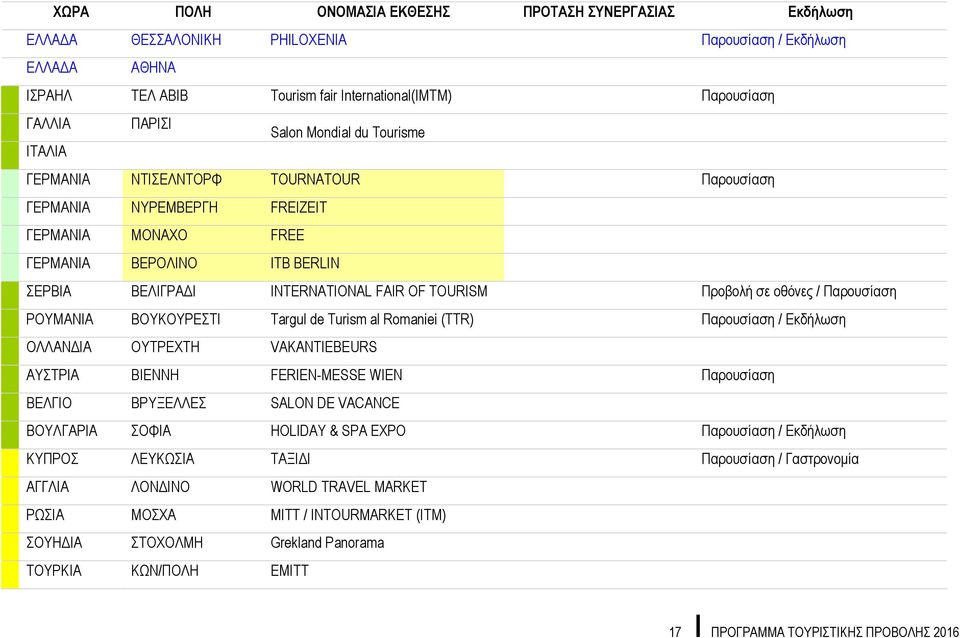Click the ΠΑΡΙΣΙ city cell
The width and height of the screenshot is (960, 638).
coord(151,124)
